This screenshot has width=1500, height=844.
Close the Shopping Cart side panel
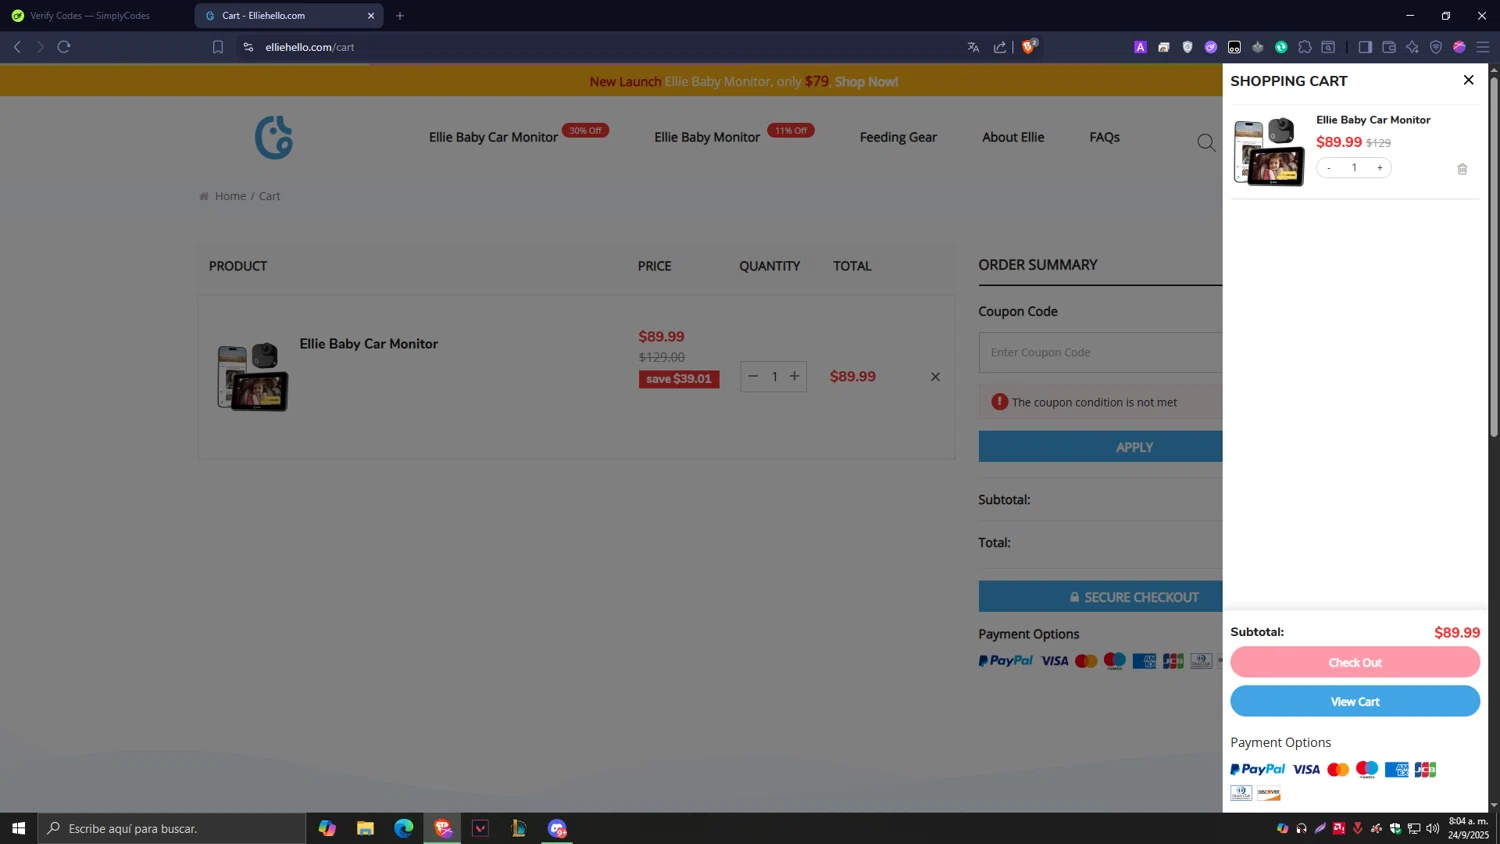coord(1468,80)
